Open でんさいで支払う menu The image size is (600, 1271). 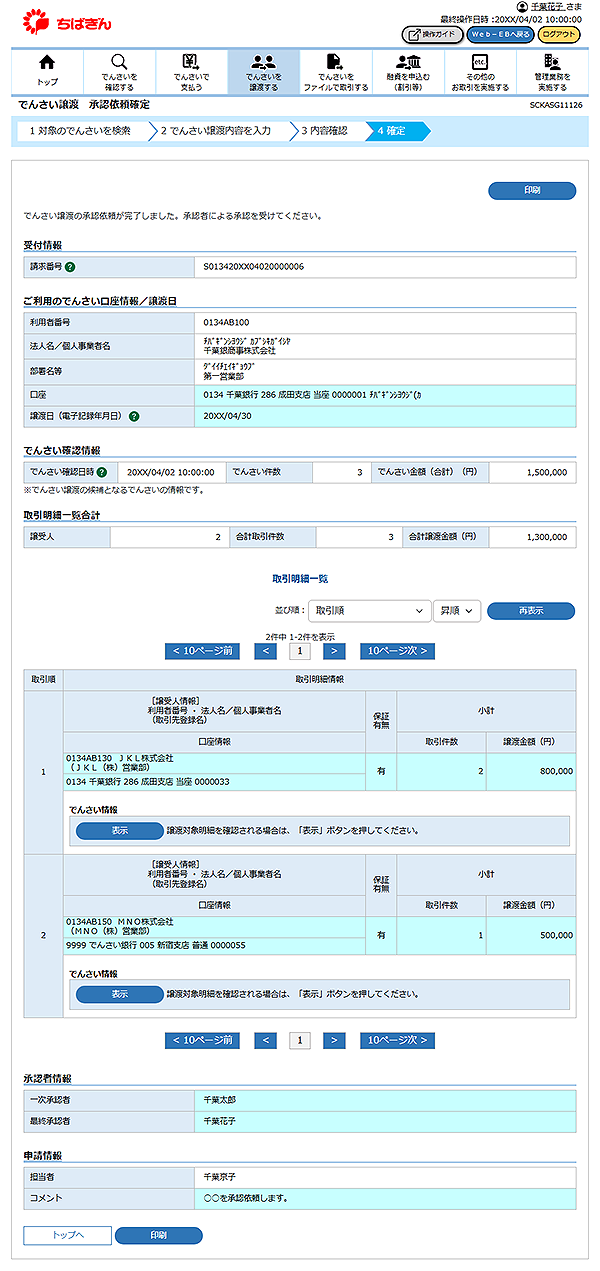click(192, 71)
